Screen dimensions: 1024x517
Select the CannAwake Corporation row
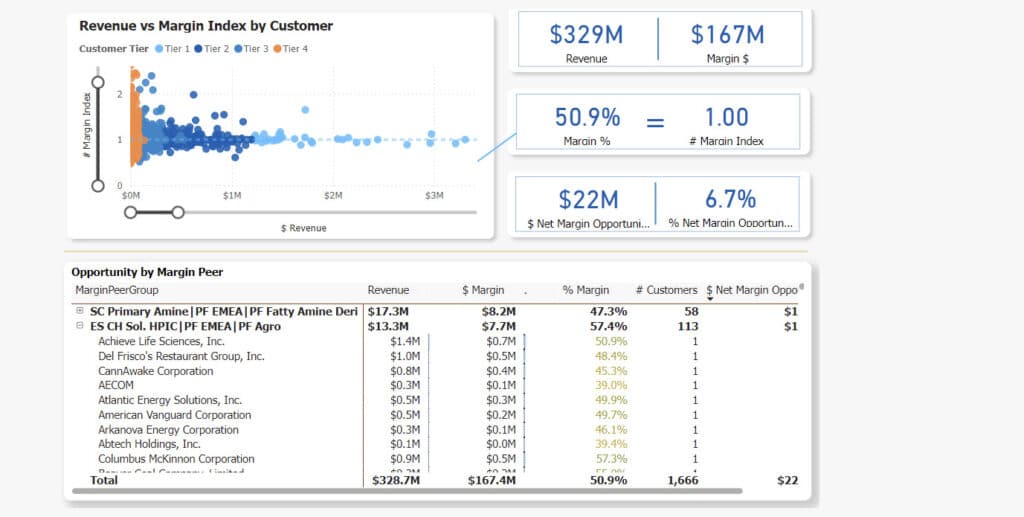click(x=434, y=371)
